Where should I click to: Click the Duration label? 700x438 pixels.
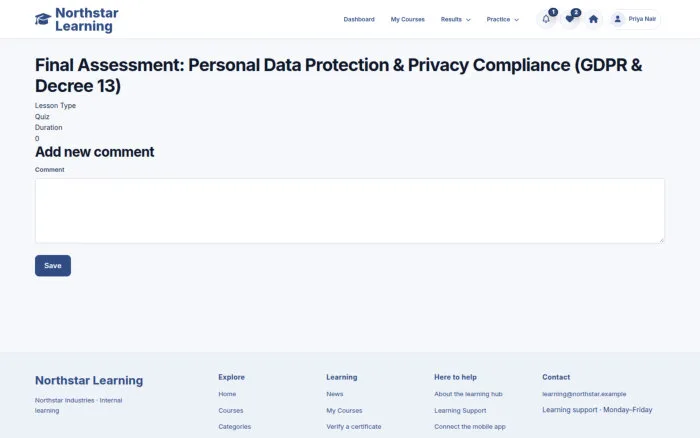pyautogui.click(x=49, y=127)
